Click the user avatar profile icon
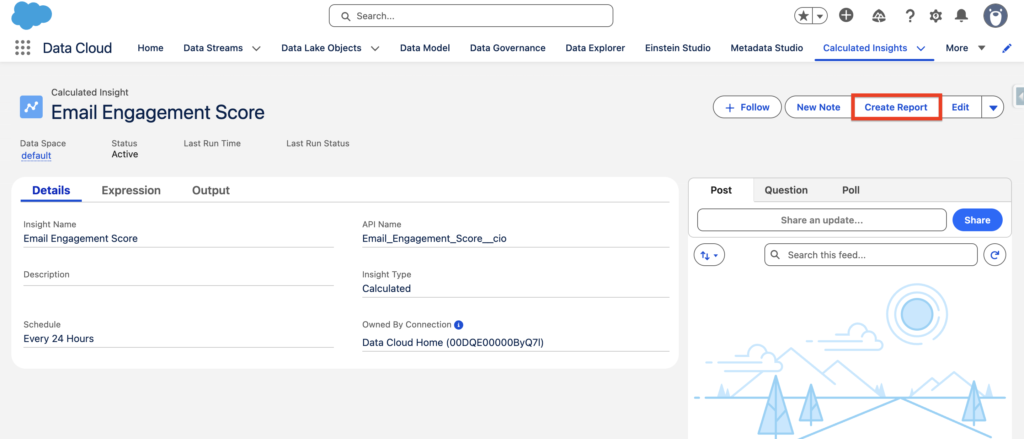This screenshot has height=439, width=1024. (x=995, y=16)
